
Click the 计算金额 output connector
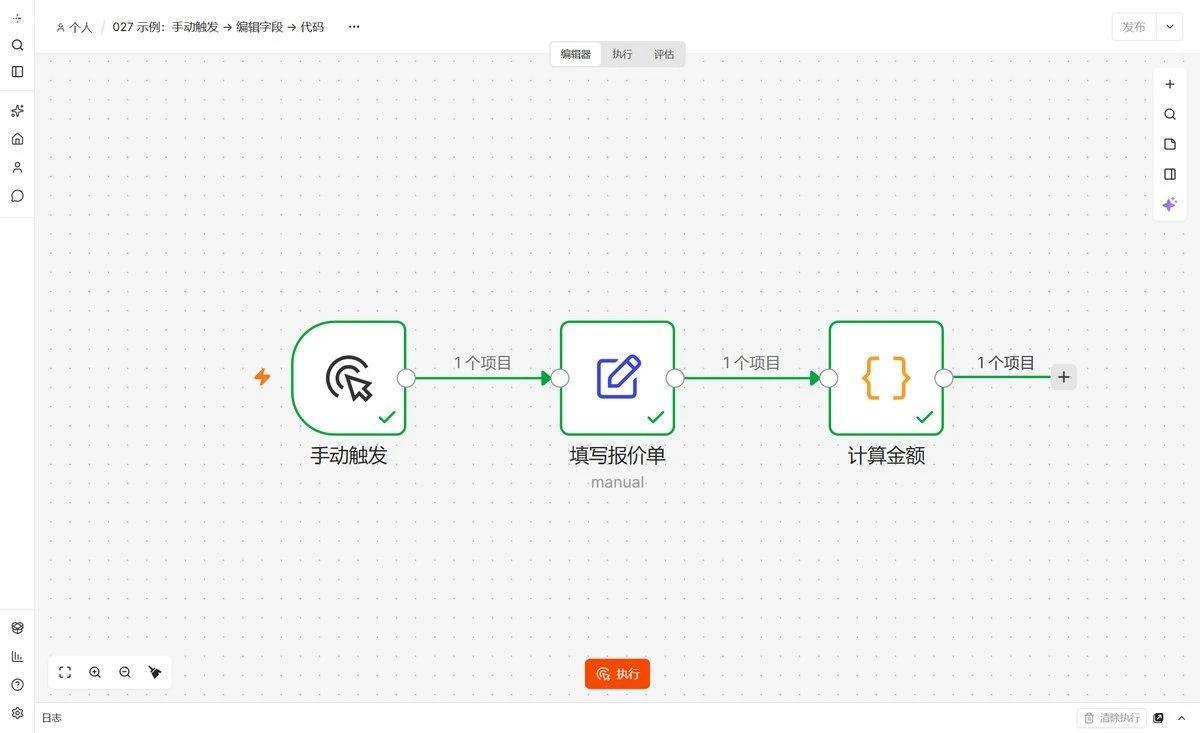943,378
